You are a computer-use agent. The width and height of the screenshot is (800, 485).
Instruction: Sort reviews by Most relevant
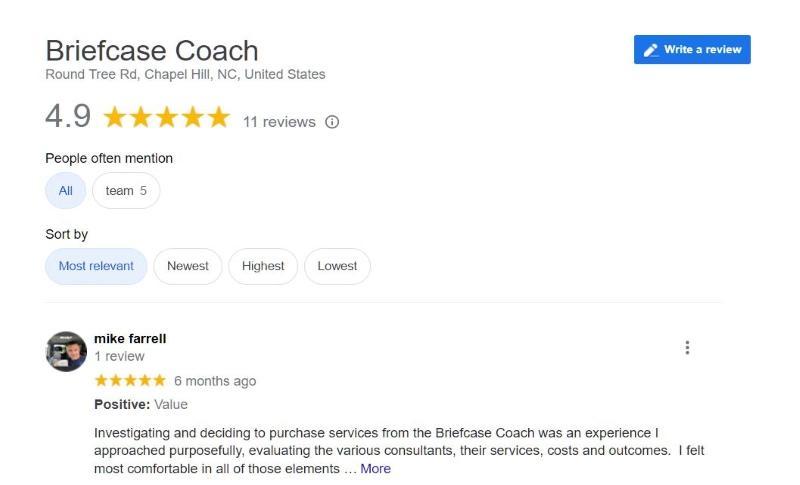(96, 266)
